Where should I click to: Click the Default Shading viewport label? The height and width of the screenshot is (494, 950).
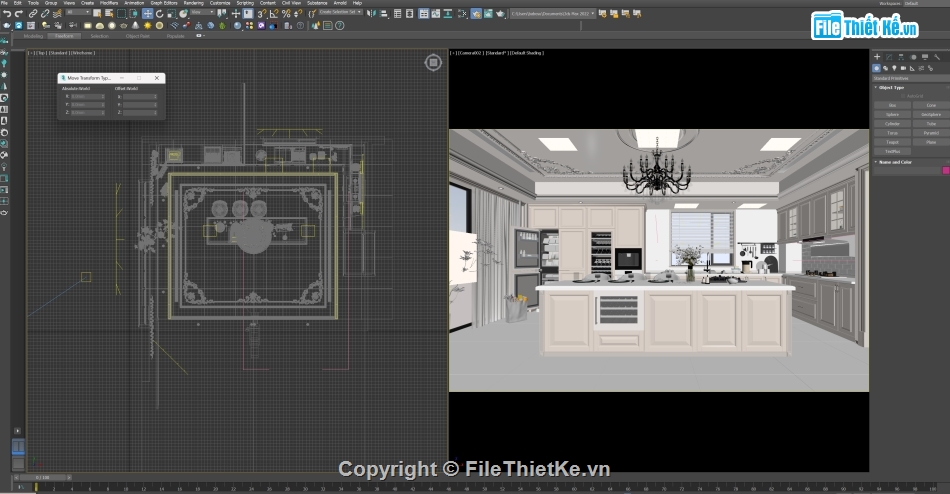(x=526, y=53)
